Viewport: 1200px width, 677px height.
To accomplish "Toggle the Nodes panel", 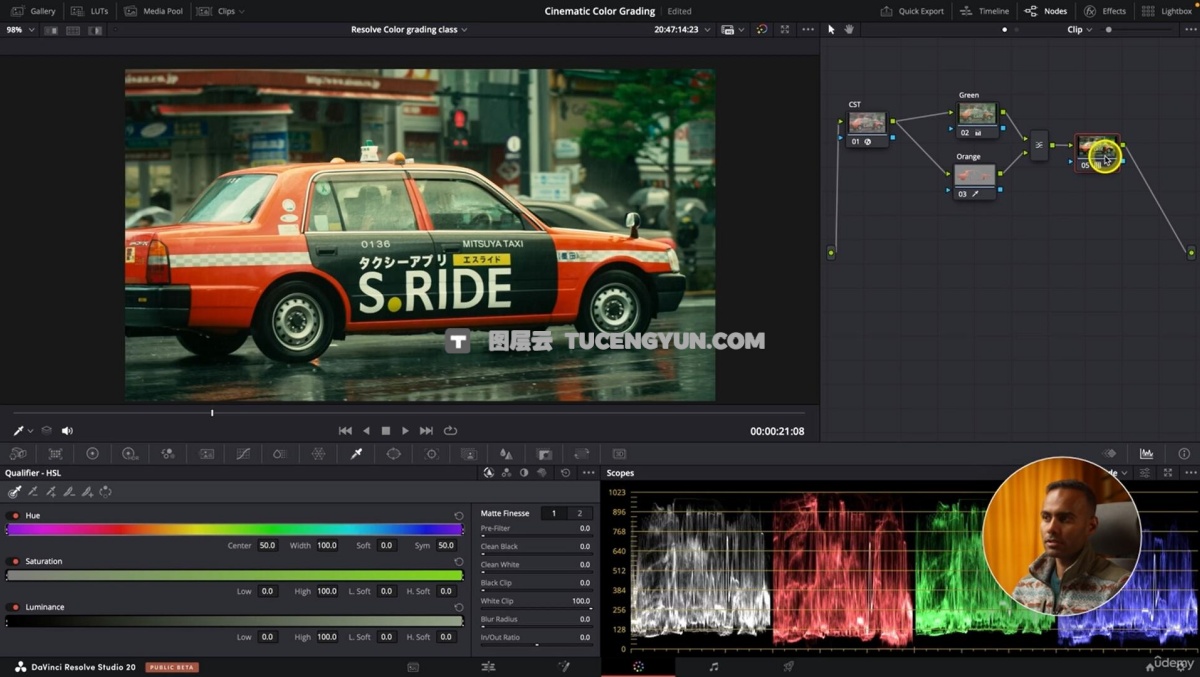I will 1045,11.
